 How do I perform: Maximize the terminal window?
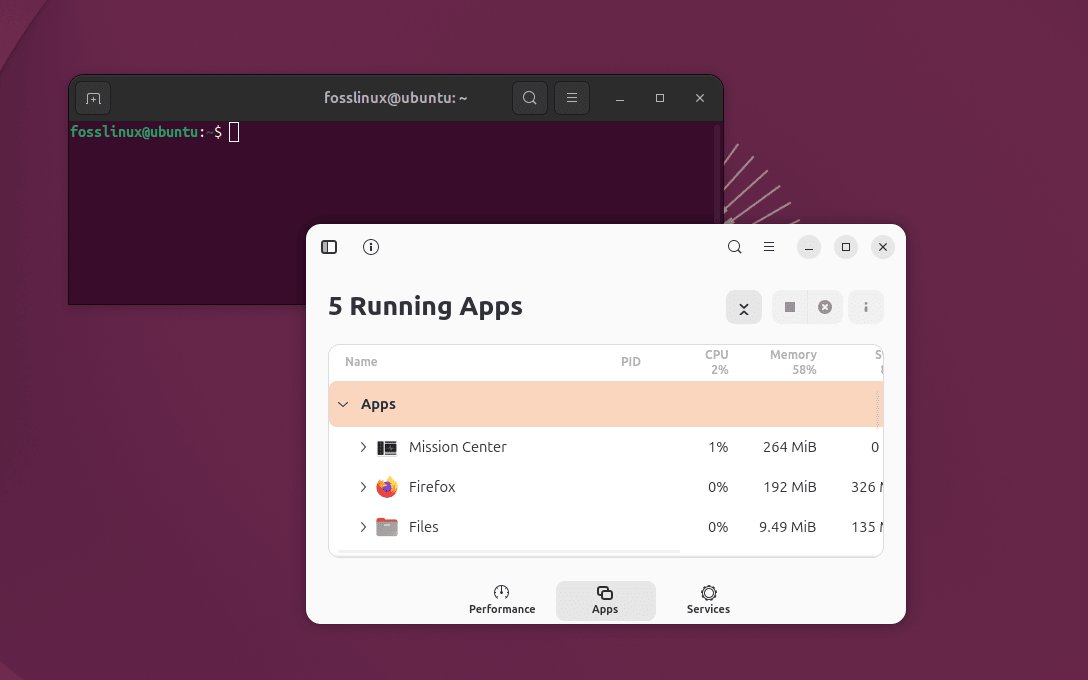[x=660, y=99]
